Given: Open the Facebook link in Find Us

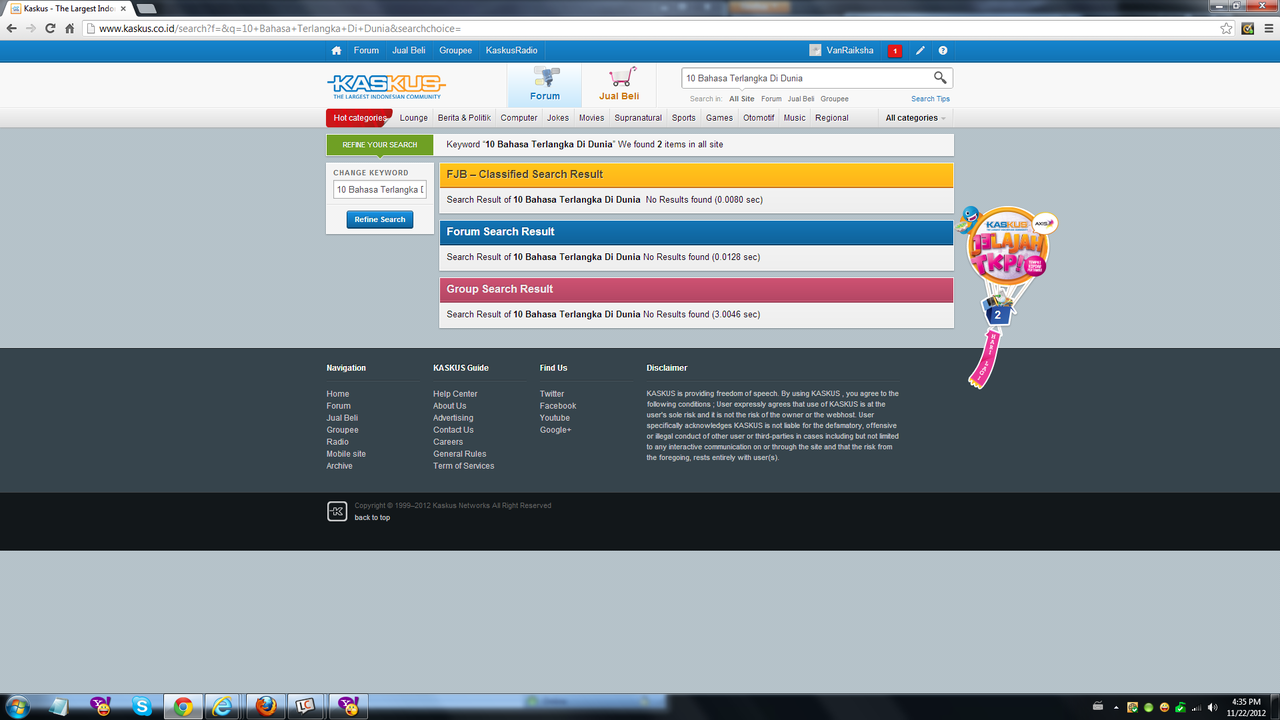Looking at the screenshot, I should pyautogui.click(x=558, y=406).
